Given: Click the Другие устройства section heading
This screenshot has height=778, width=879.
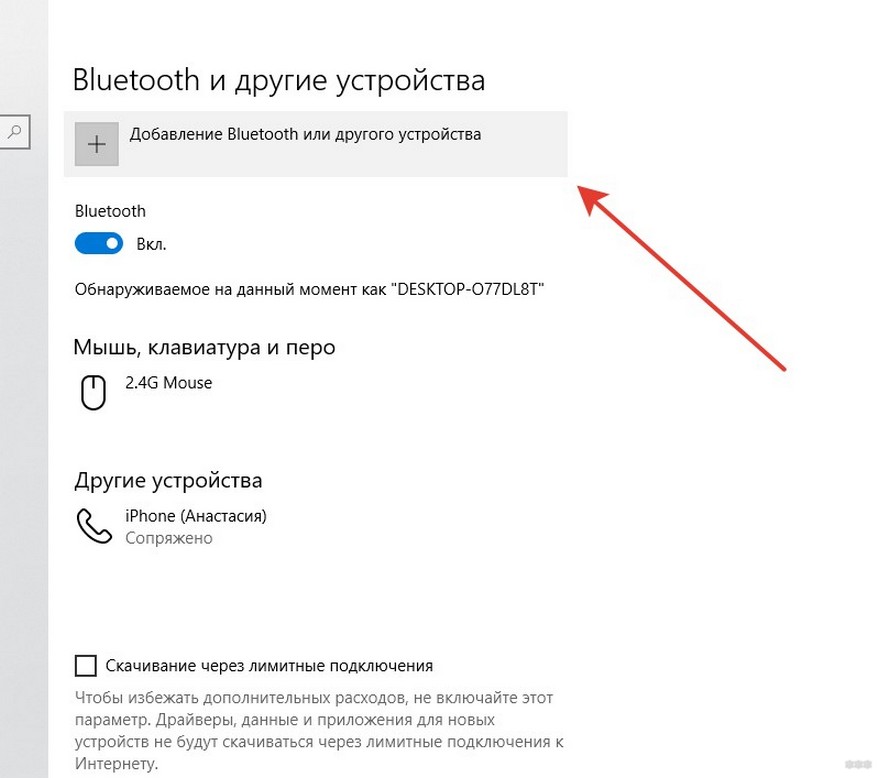Looking at the screenshot, I should pos(168,481).
